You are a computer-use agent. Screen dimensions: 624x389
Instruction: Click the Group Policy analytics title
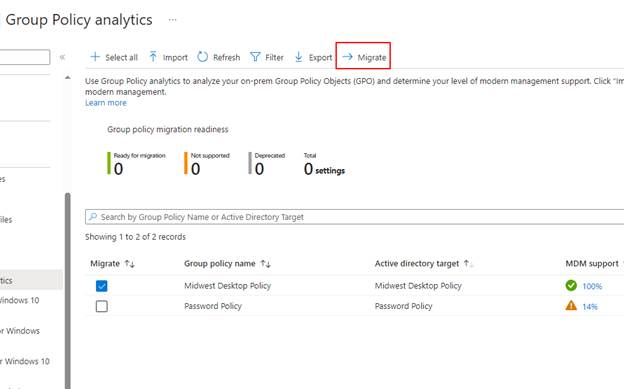click(79, 20)
